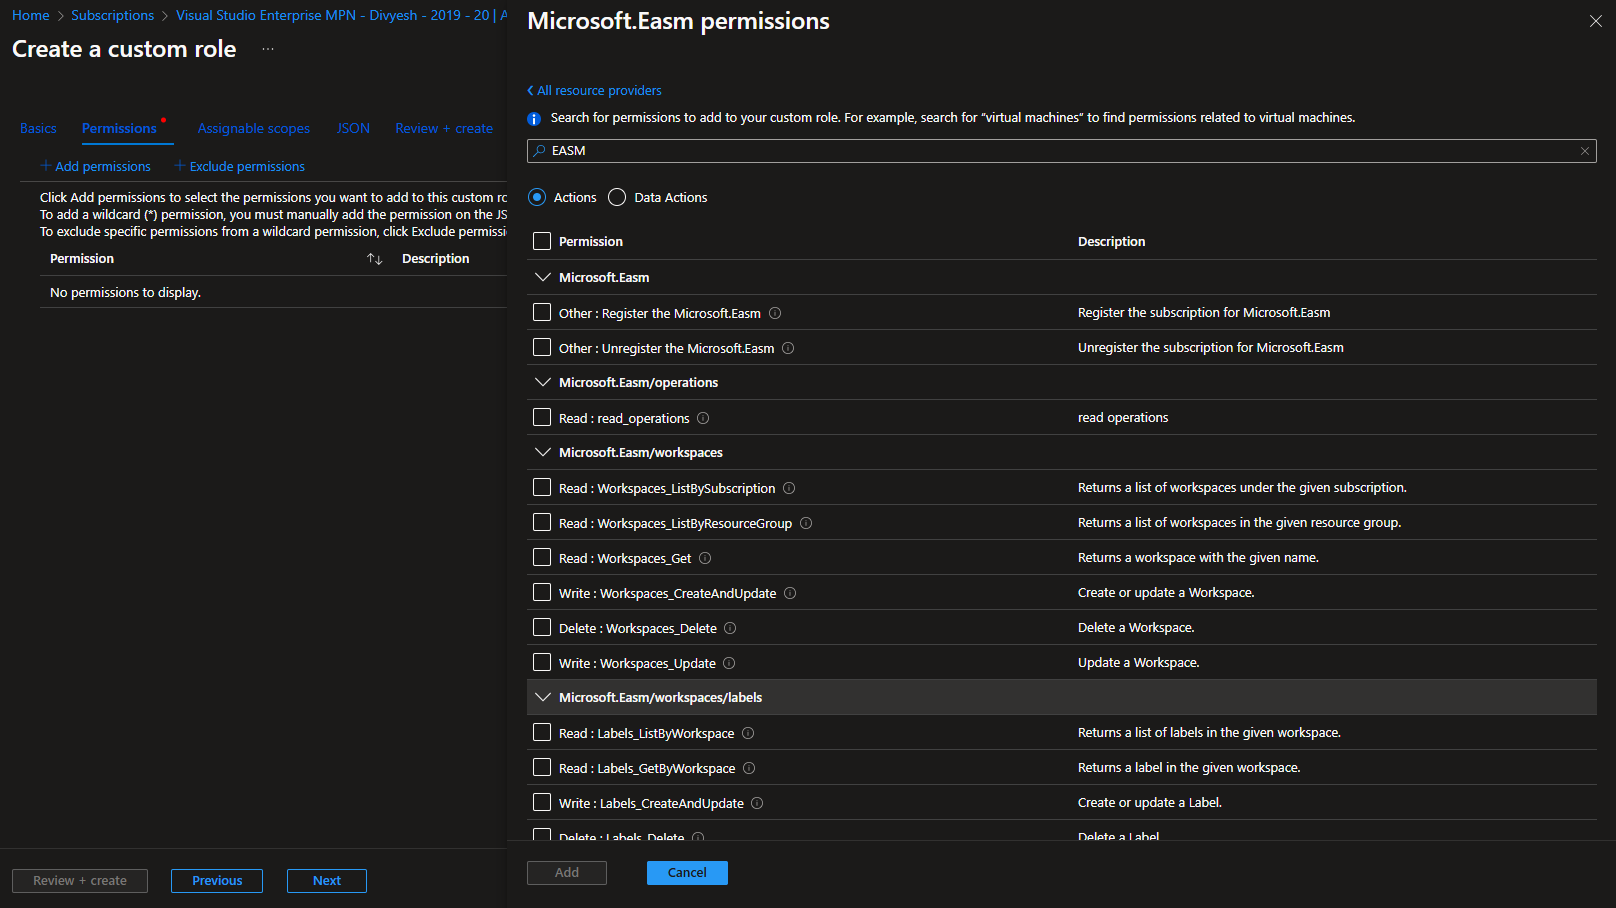Click info icon beside Workspaces_Get
The height and width of the screenshot is (908, 1616).
tap(705, 558)
